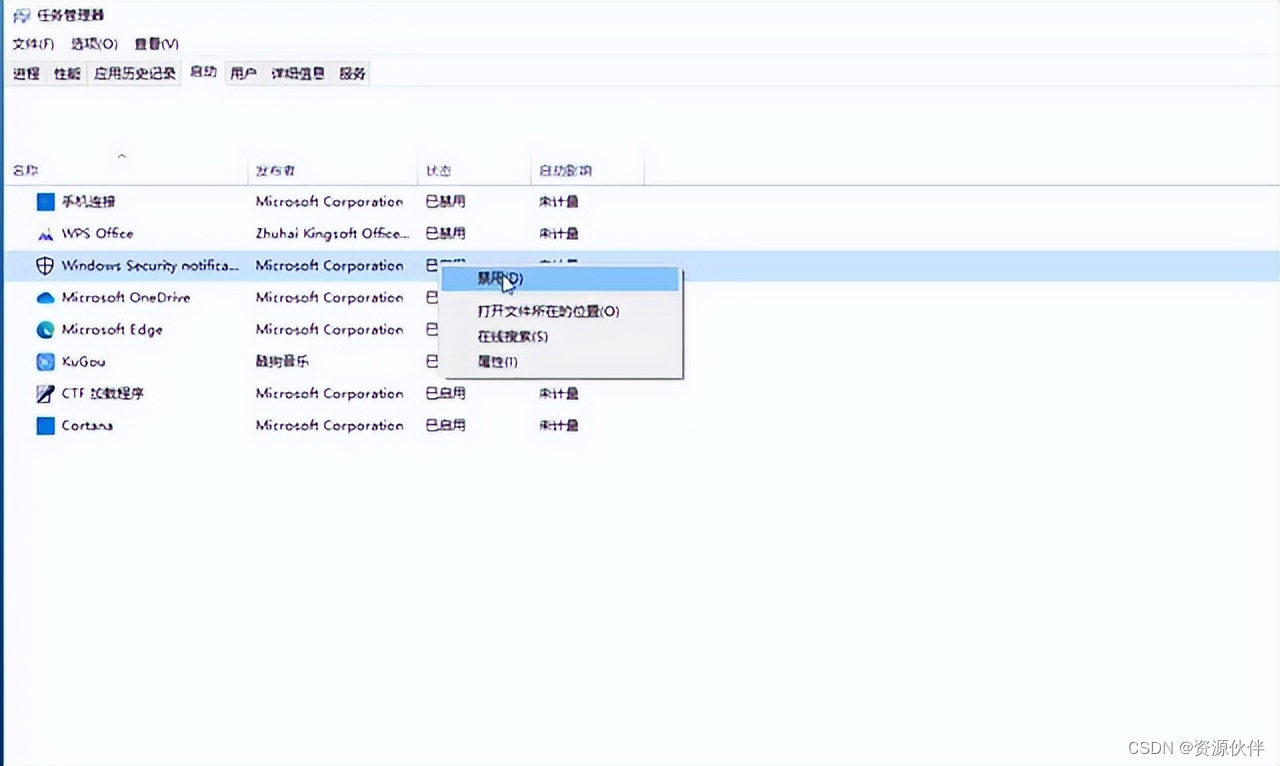Click the 已禁用 status of 手机连接
Screen dimensions: 1280x766
(x=446, y=202)
